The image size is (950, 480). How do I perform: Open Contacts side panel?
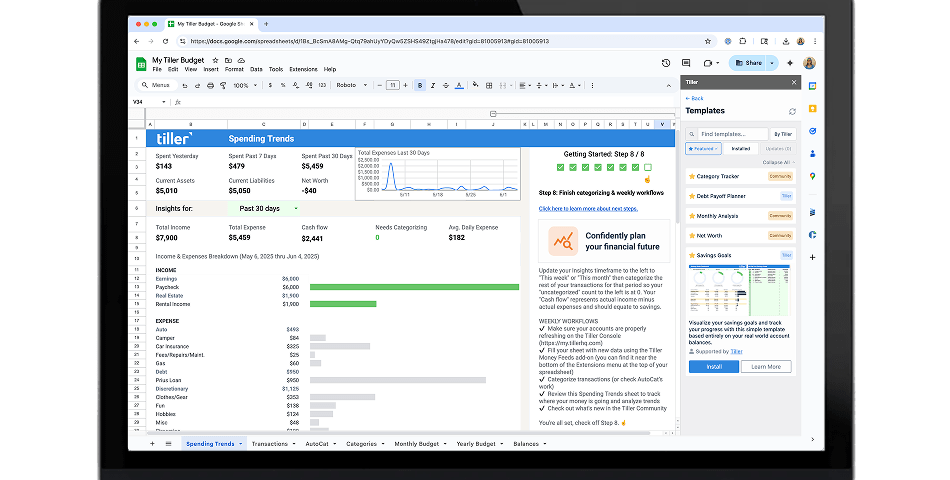pyautogui.click(x=812, y=153)
